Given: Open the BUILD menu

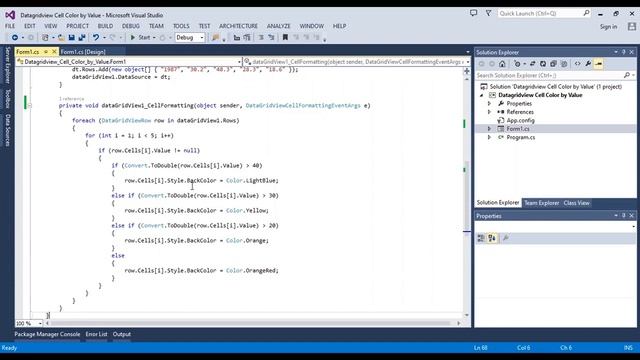Looking at the screenshot, I should [x=105, y=26].
